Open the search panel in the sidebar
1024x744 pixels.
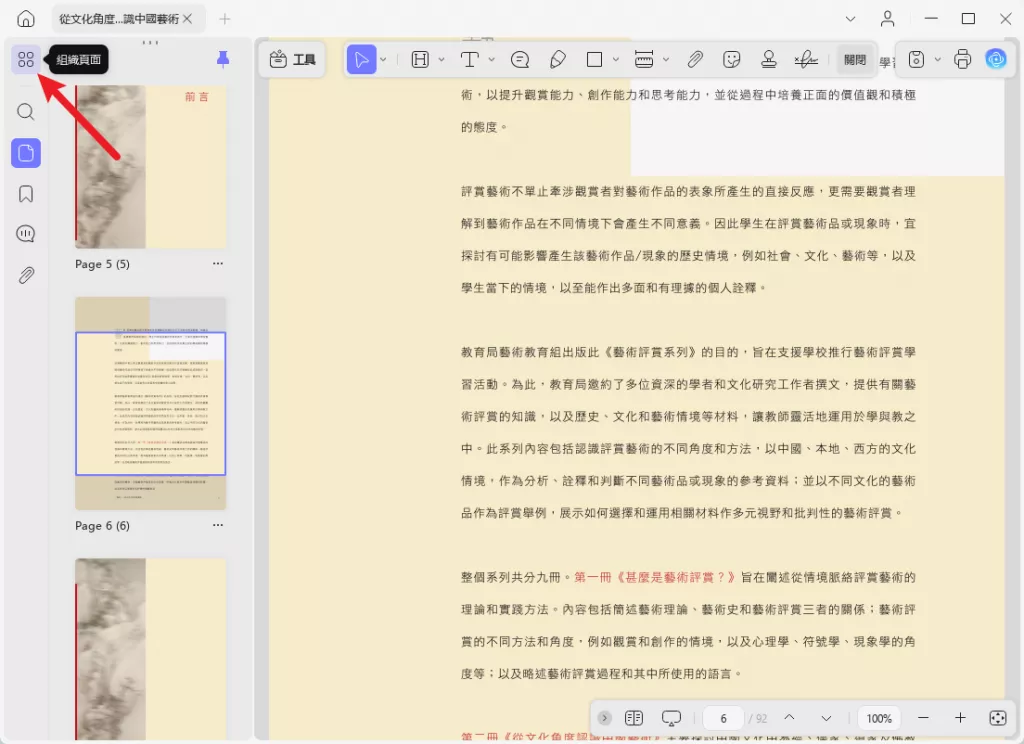point(26,112)
